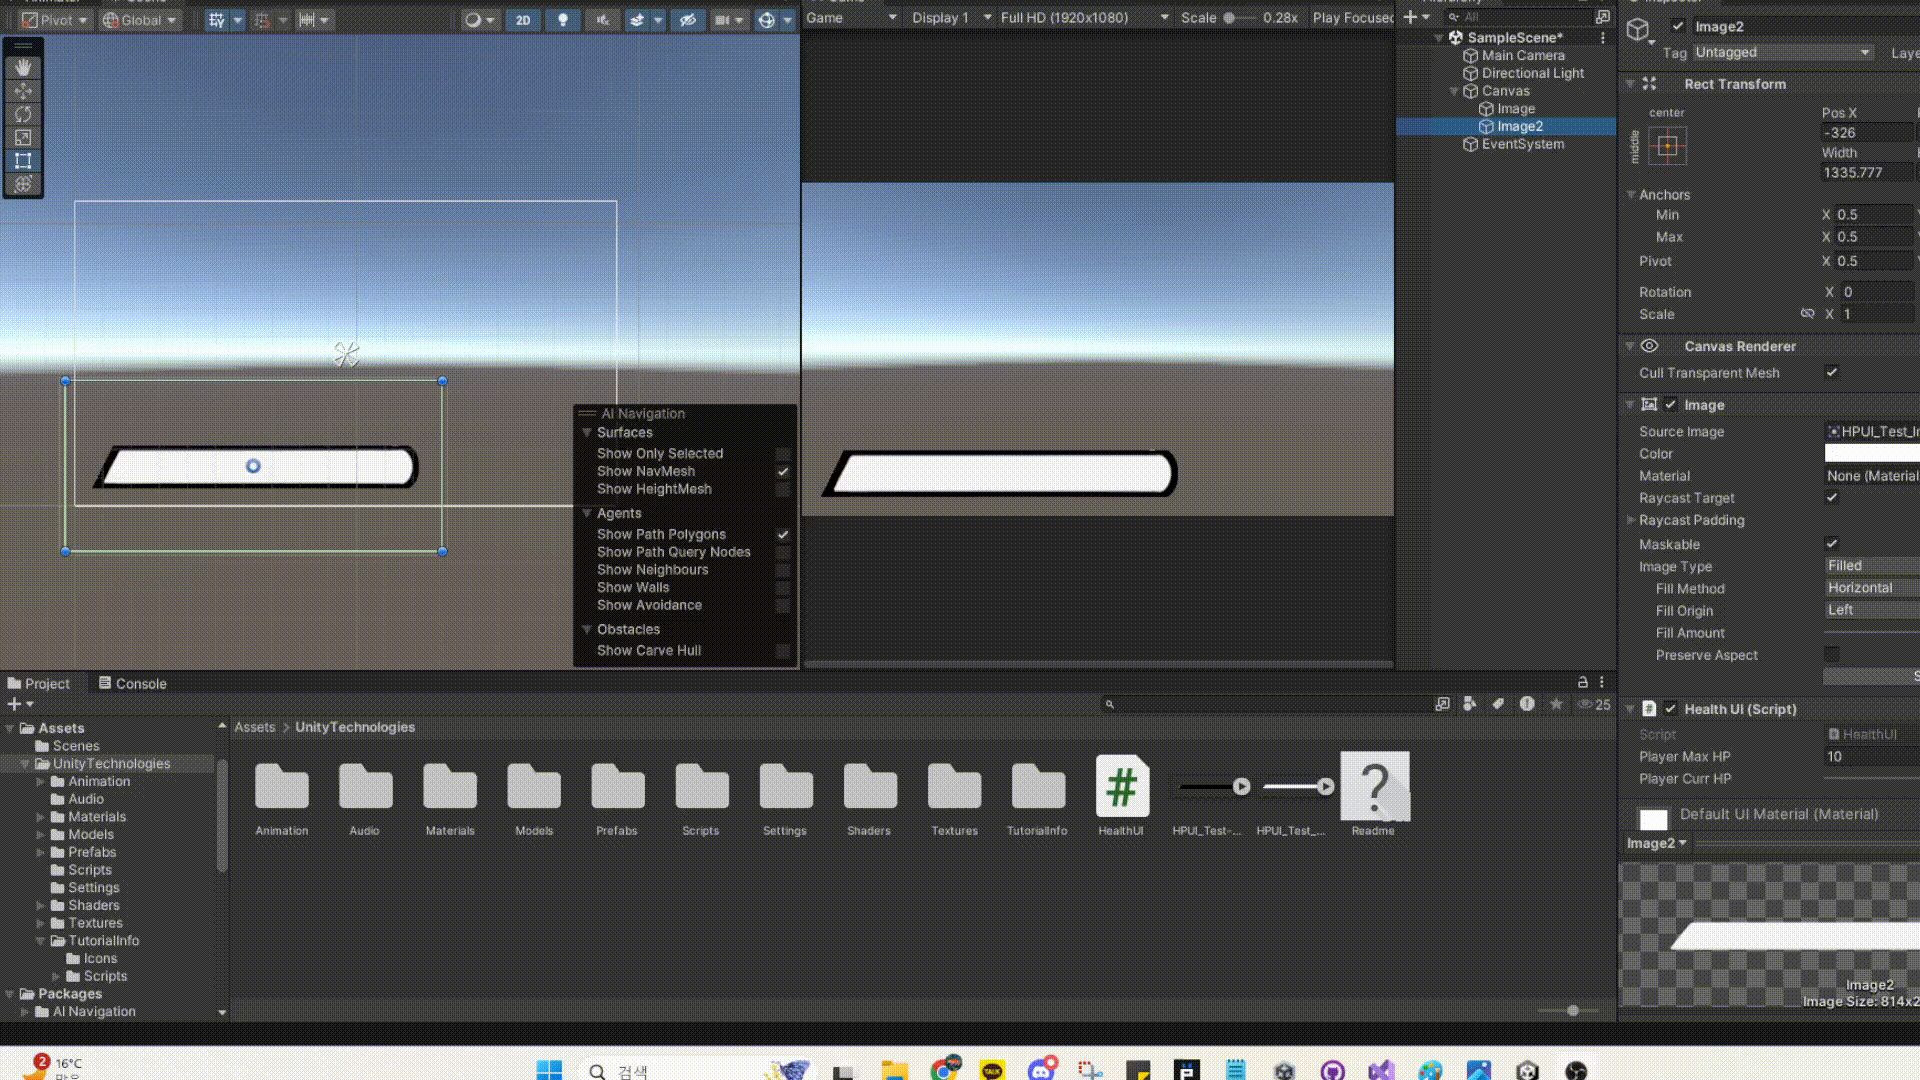Select the EventSystem object in Hierarchy
The height and width of the screenshot is (1080, 1920).
coord(1522,144)
